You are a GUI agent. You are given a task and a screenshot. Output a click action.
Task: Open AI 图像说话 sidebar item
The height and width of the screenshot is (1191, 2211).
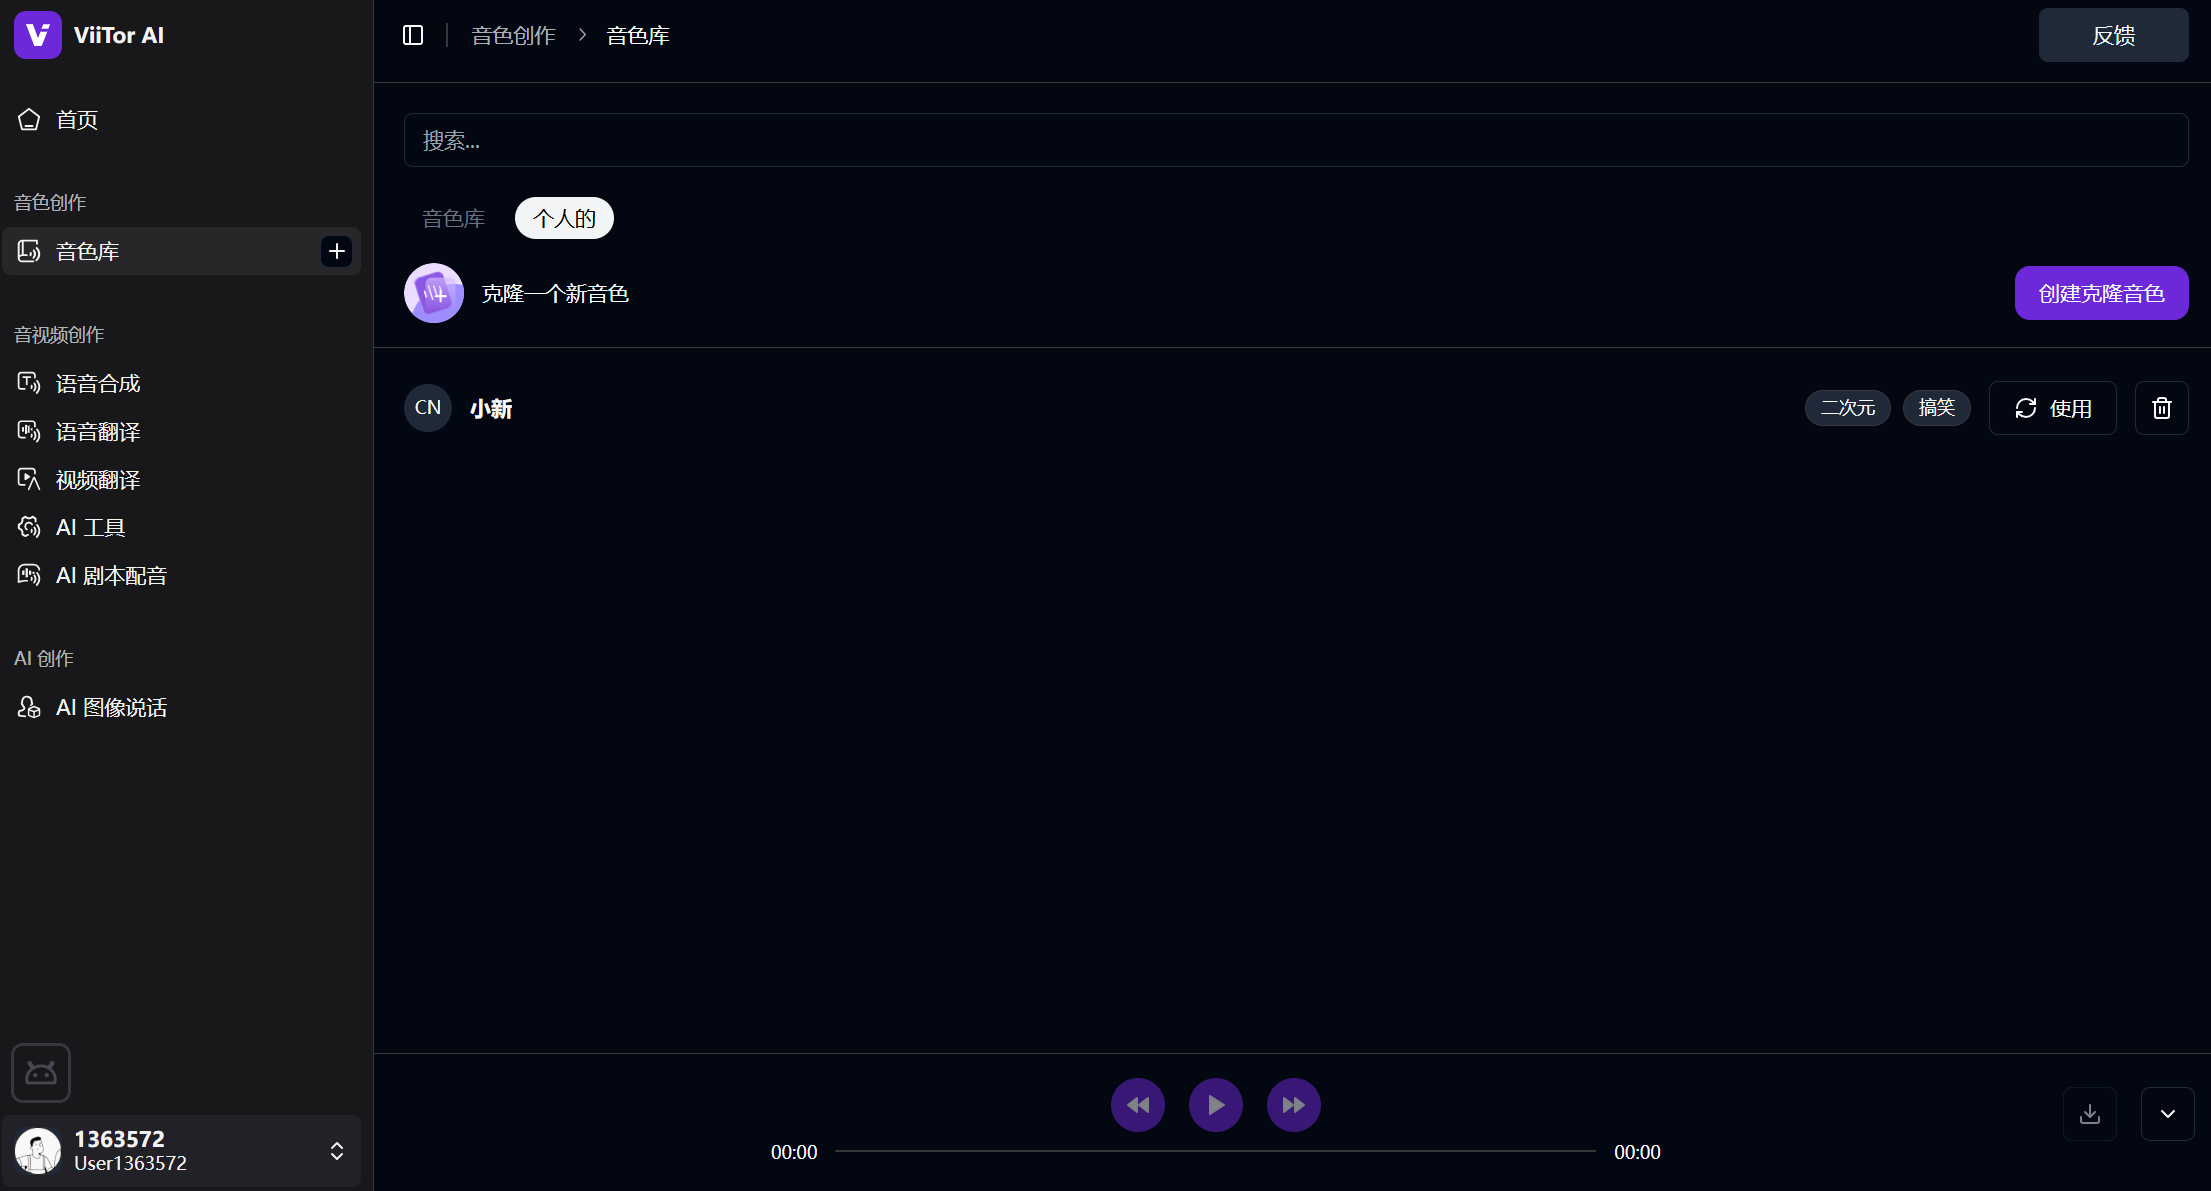pyautogui.click(x=110, y=708)
